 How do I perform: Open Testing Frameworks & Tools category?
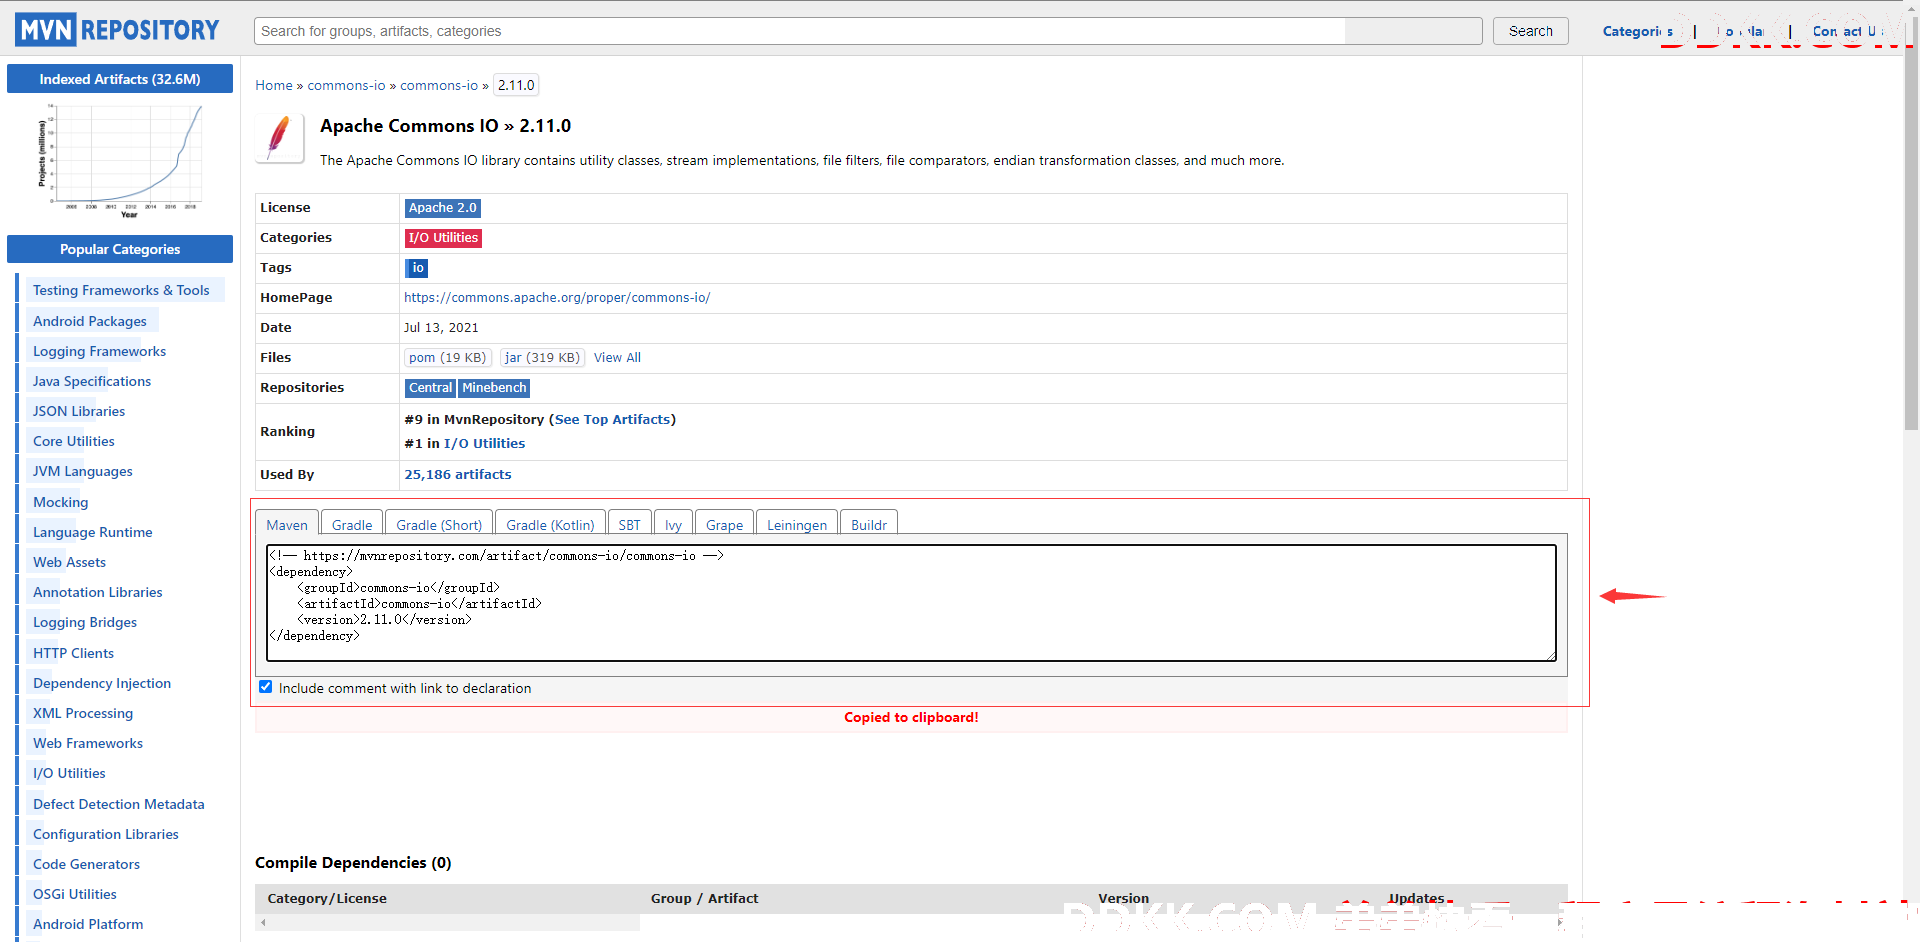(121, 290)
